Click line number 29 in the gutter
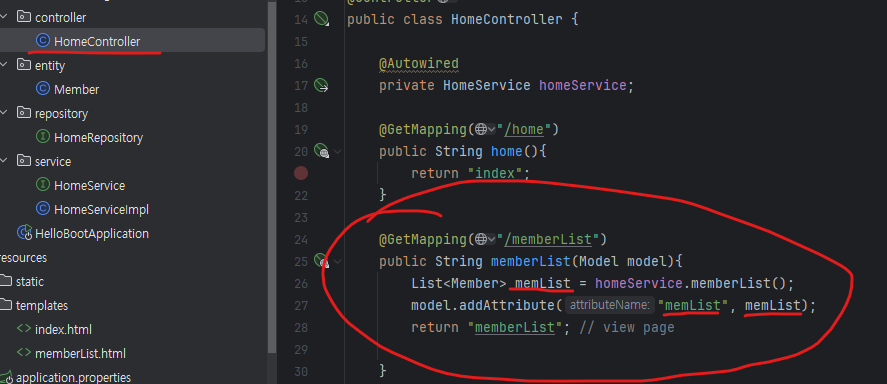The width and height of the screenshot is (887, 384). (x=301, y=349)
